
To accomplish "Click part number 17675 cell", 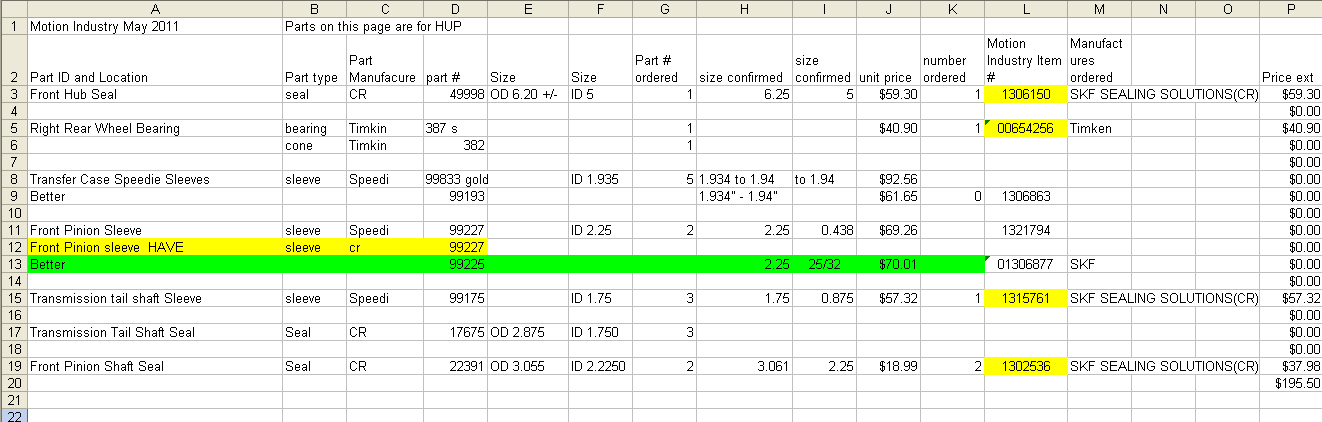I will coord(455,332).
